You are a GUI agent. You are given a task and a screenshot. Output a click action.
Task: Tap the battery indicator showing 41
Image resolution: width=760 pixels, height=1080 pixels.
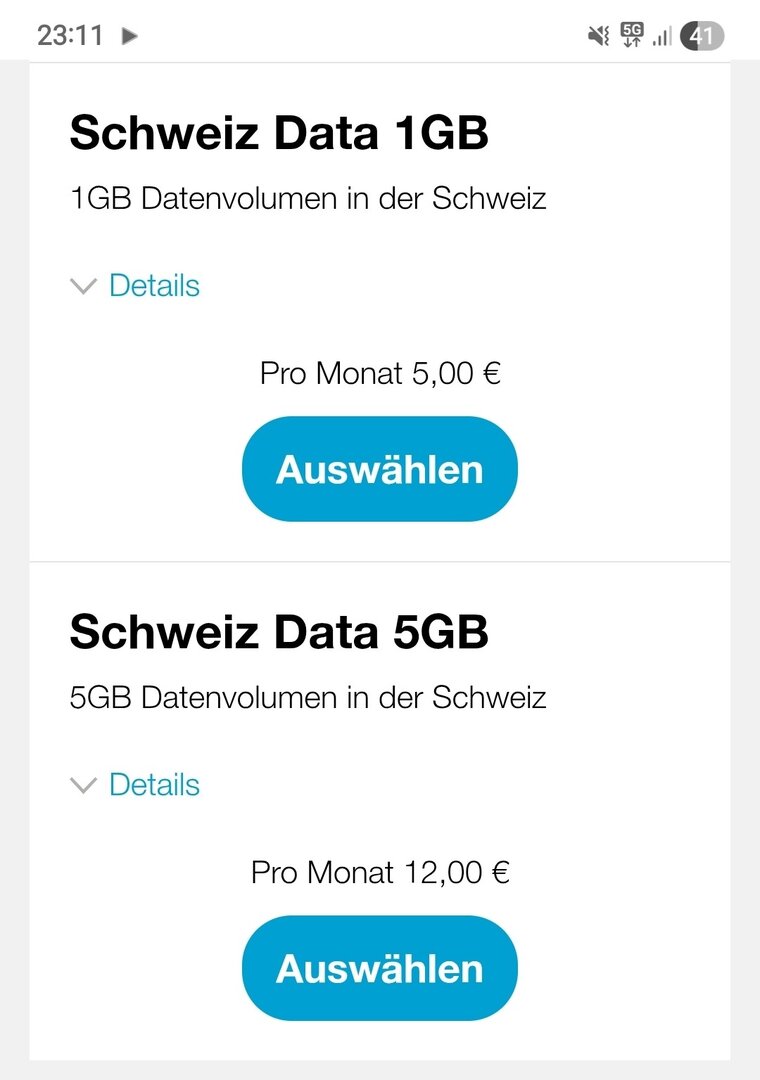702,36
